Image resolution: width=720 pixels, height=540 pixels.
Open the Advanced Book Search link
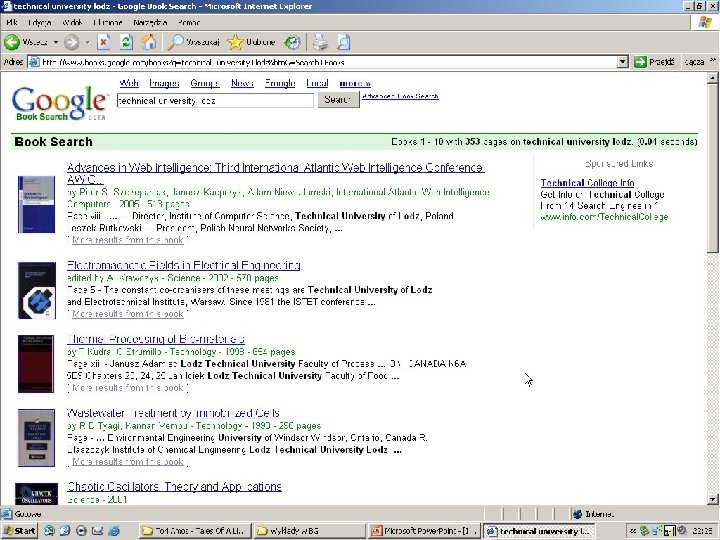[x=400, y=96]
